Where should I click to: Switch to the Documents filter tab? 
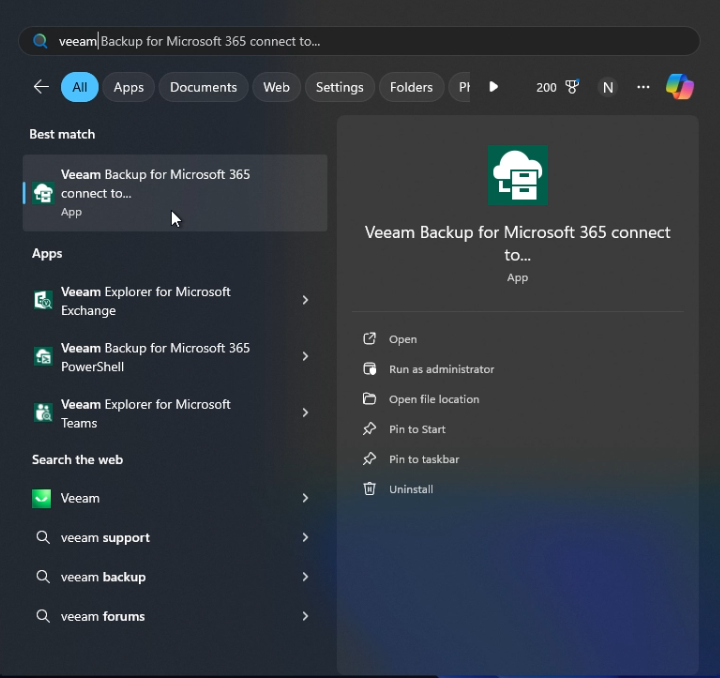203,87
